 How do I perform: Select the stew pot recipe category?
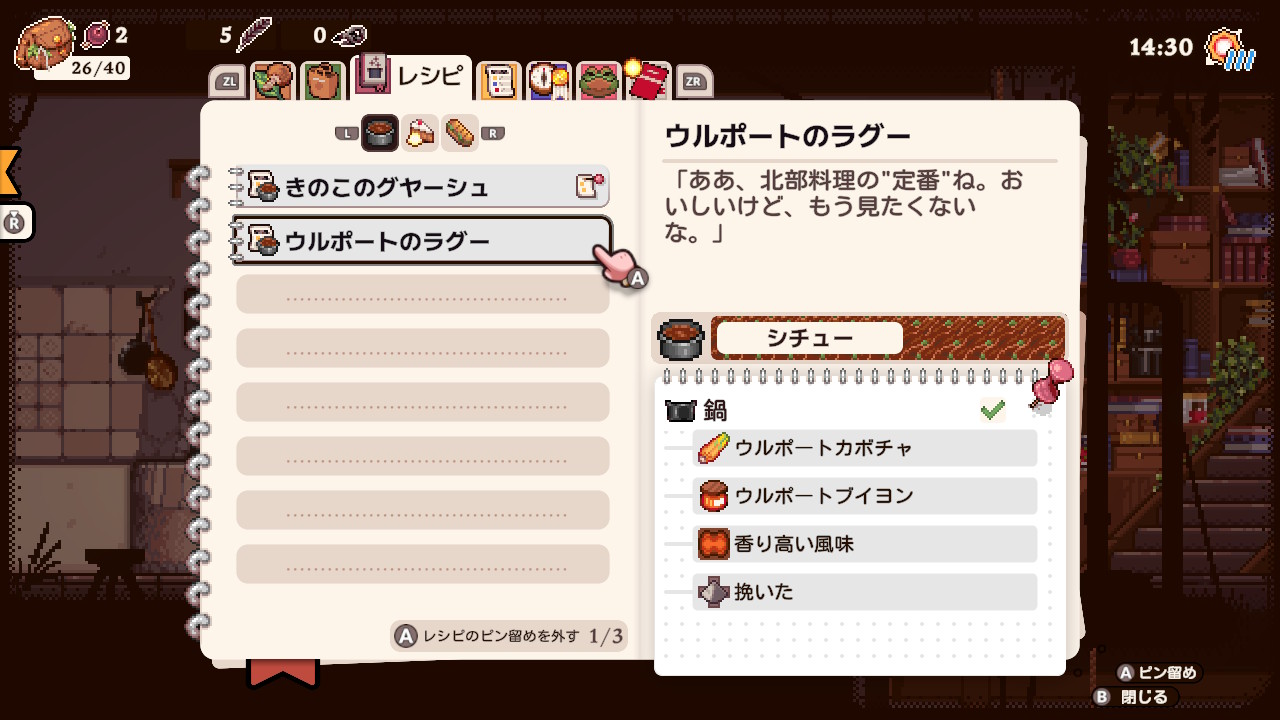[380, 132]
